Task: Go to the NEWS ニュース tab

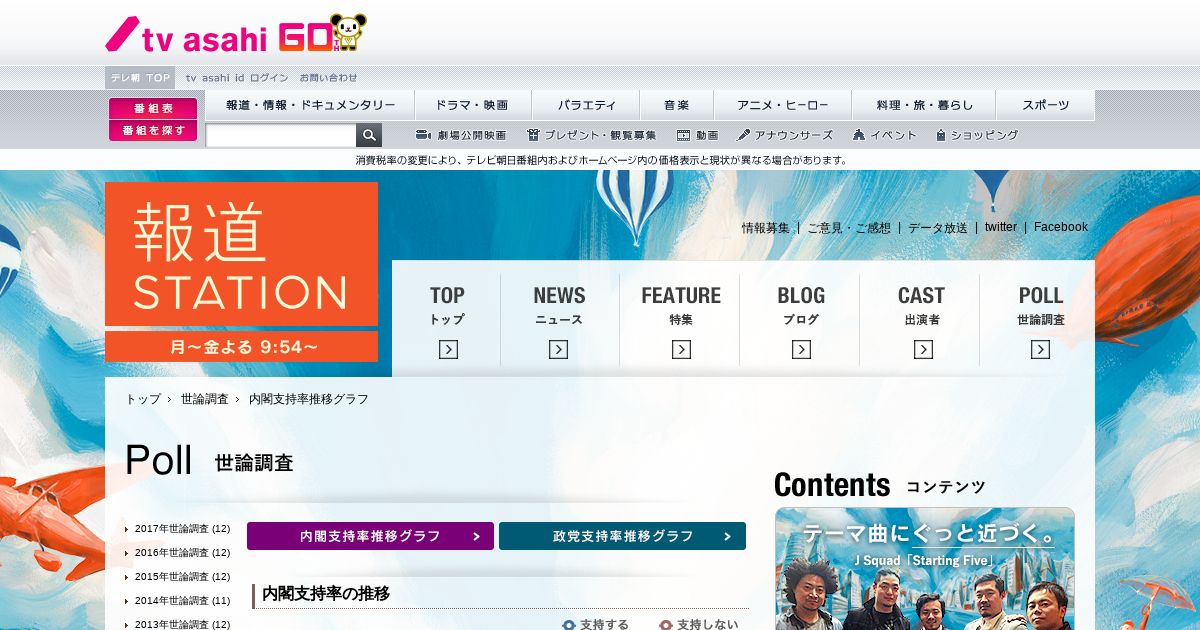Action: 559,320
